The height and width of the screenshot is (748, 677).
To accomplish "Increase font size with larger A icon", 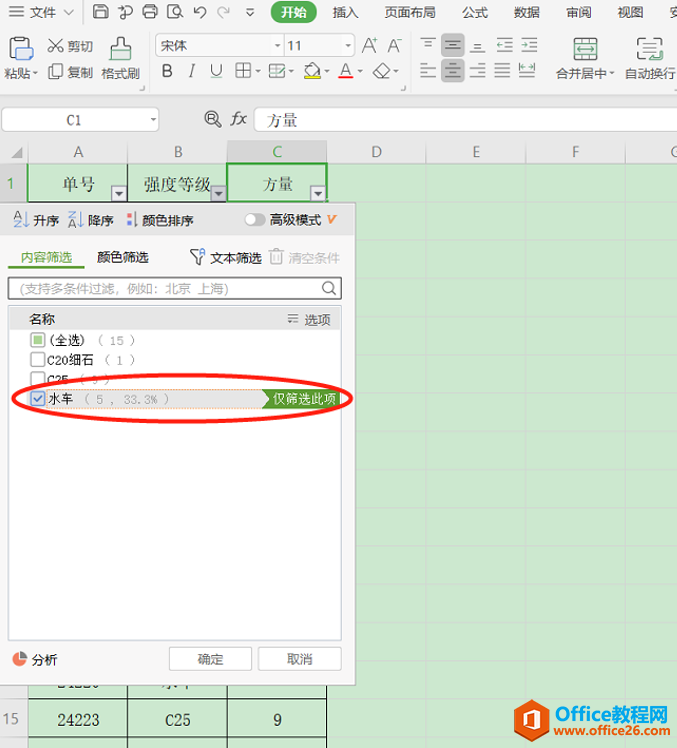I will point(369,46).
